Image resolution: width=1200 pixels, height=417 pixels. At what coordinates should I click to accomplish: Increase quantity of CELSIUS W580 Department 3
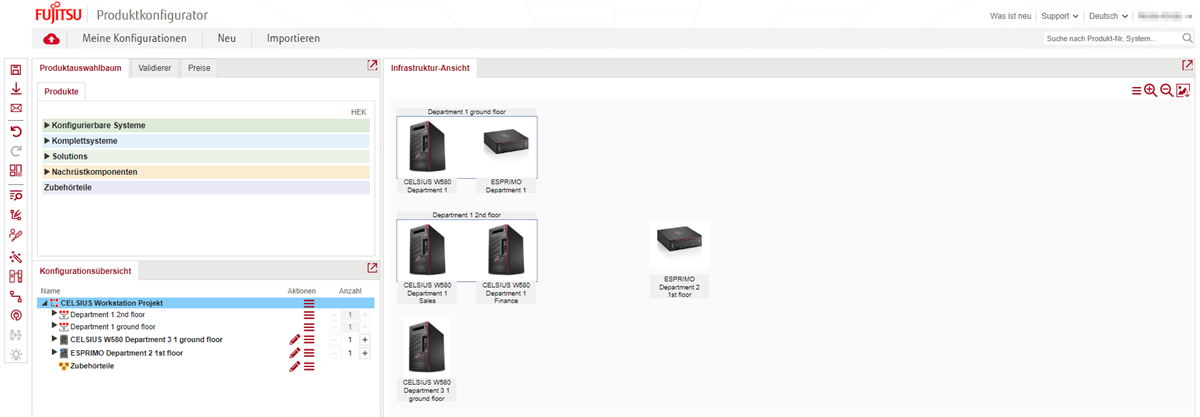[x=364, y=340]
